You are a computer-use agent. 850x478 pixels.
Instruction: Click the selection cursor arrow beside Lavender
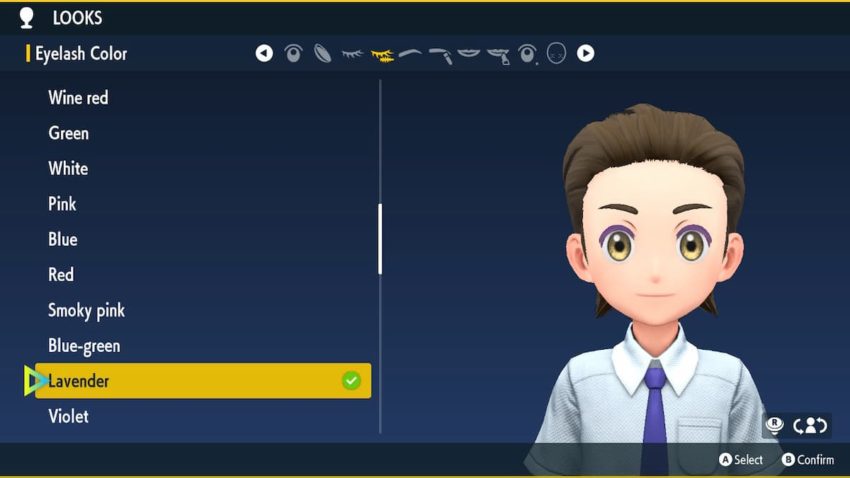35,381
